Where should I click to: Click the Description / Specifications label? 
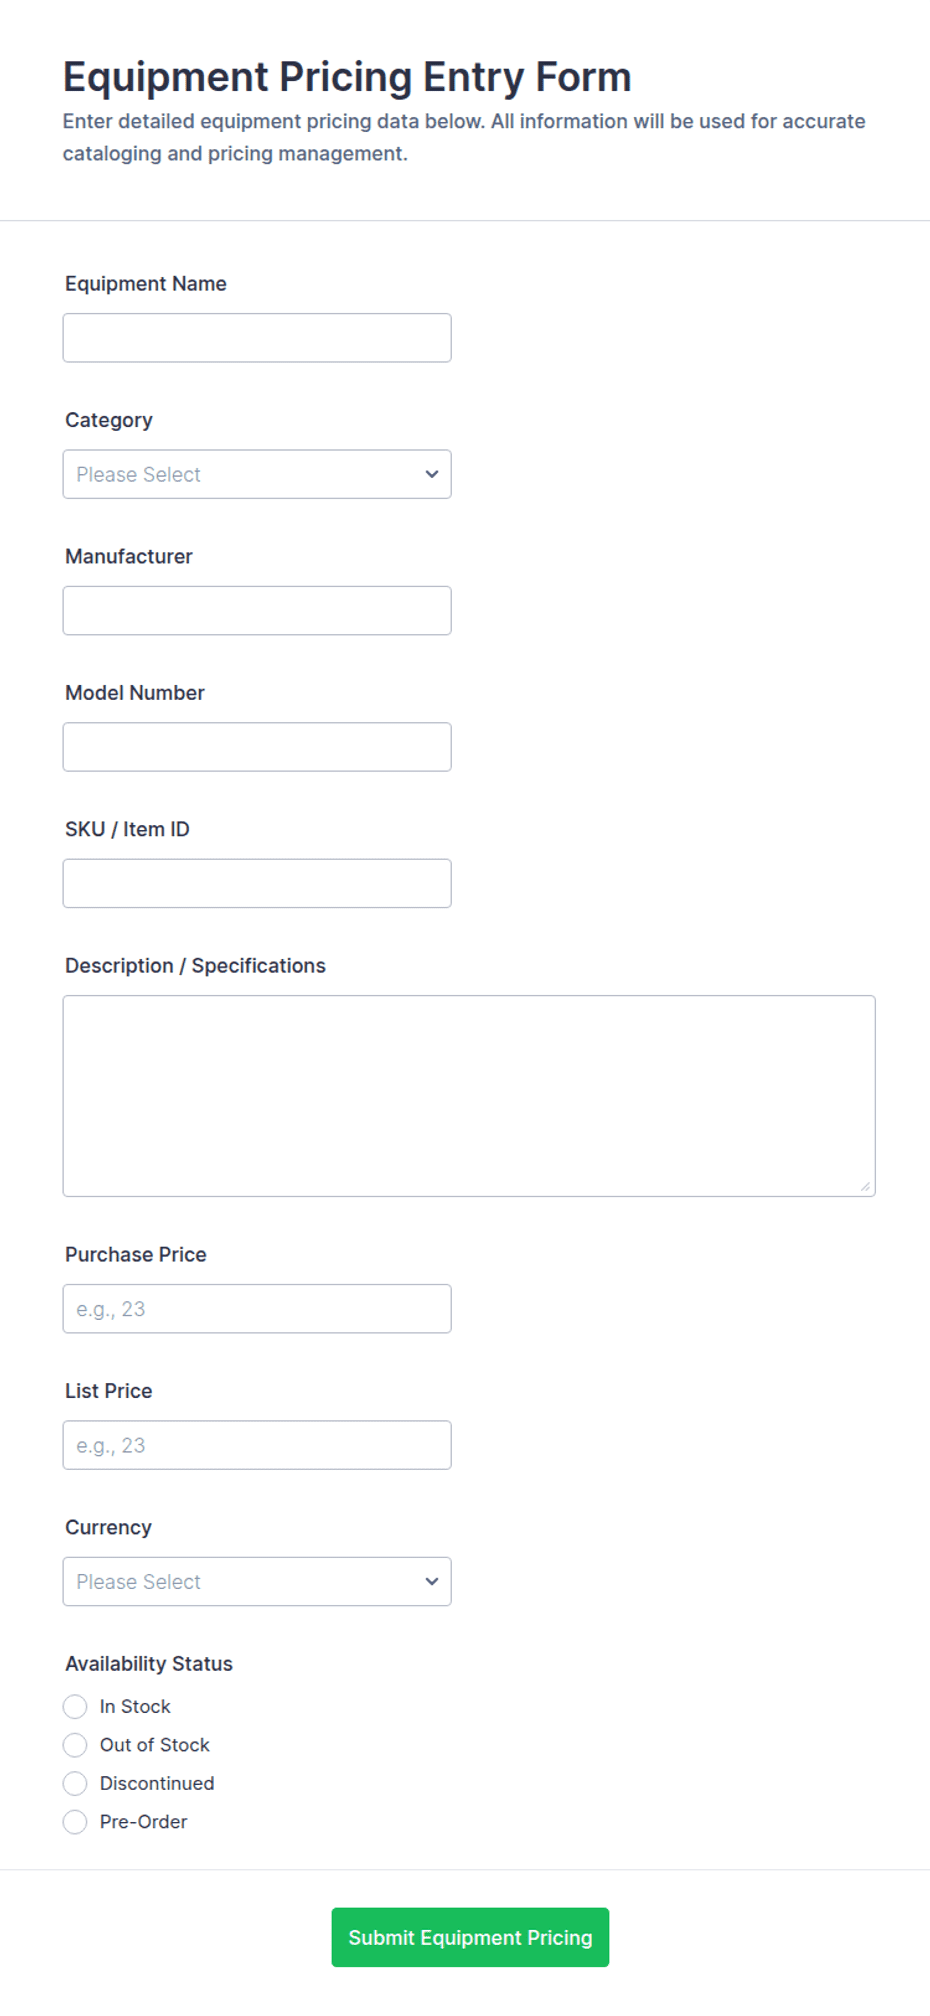click(x=195, y=965)
